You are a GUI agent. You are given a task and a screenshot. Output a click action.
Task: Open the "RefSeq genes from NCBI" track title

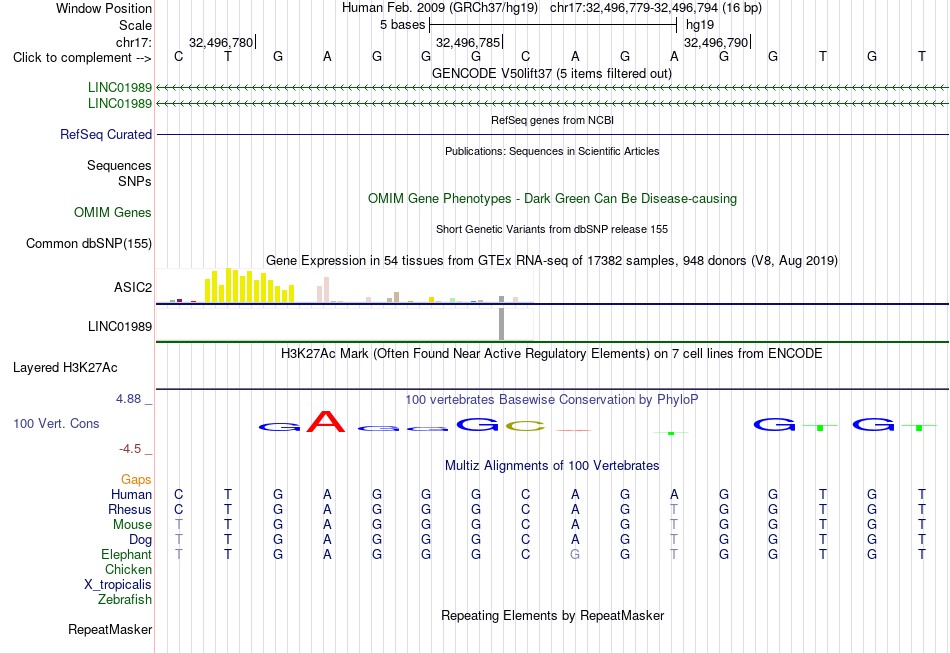click(552, 120)
